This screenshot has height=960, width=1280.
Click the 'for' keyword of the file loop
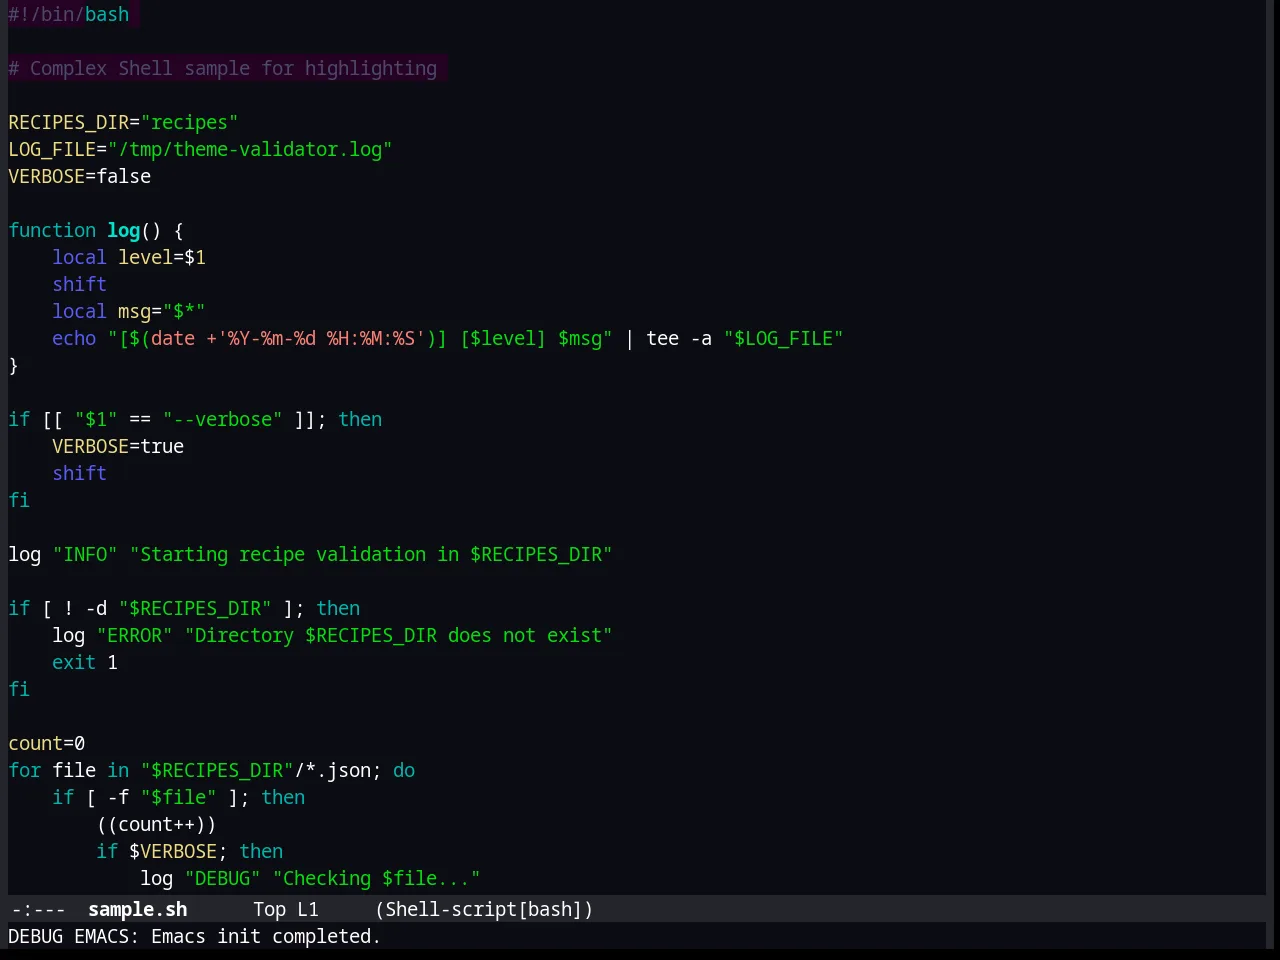25,770
